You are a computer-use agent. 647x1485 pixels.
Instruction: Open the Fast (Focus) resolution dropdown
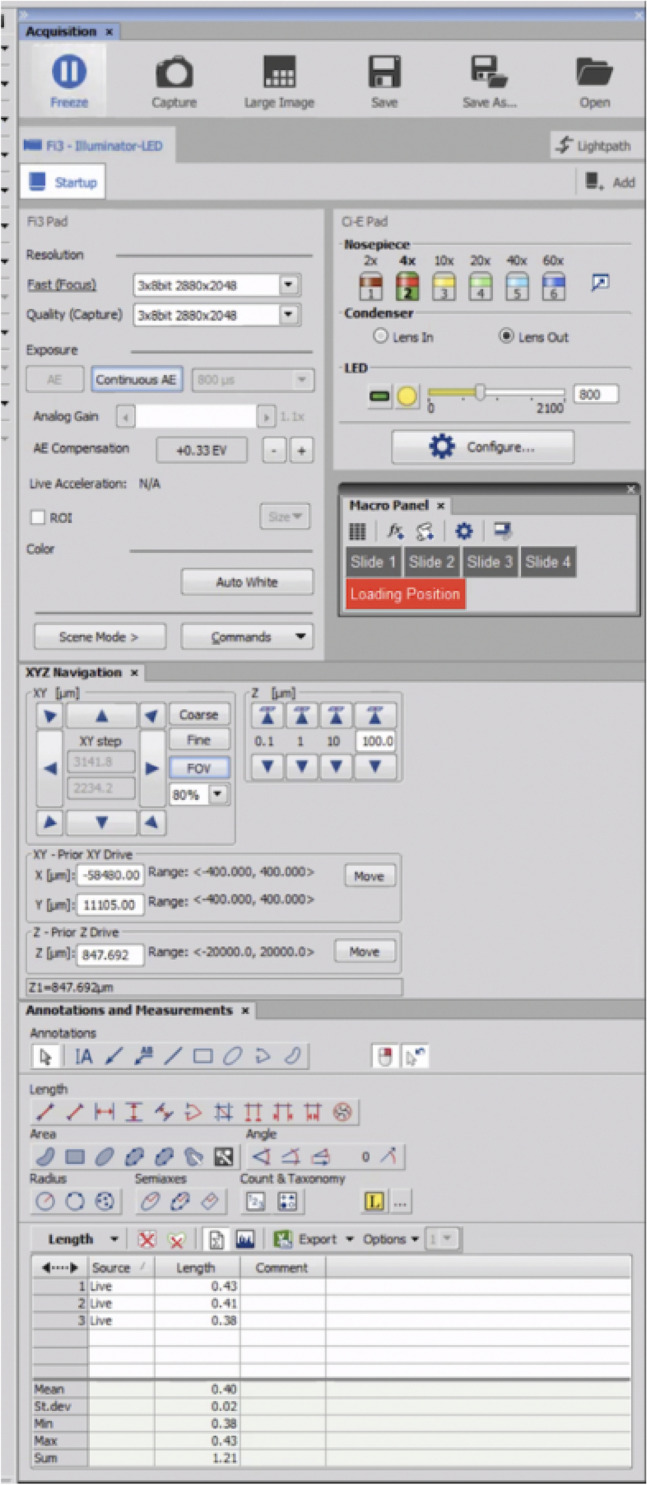click(289, 285)
